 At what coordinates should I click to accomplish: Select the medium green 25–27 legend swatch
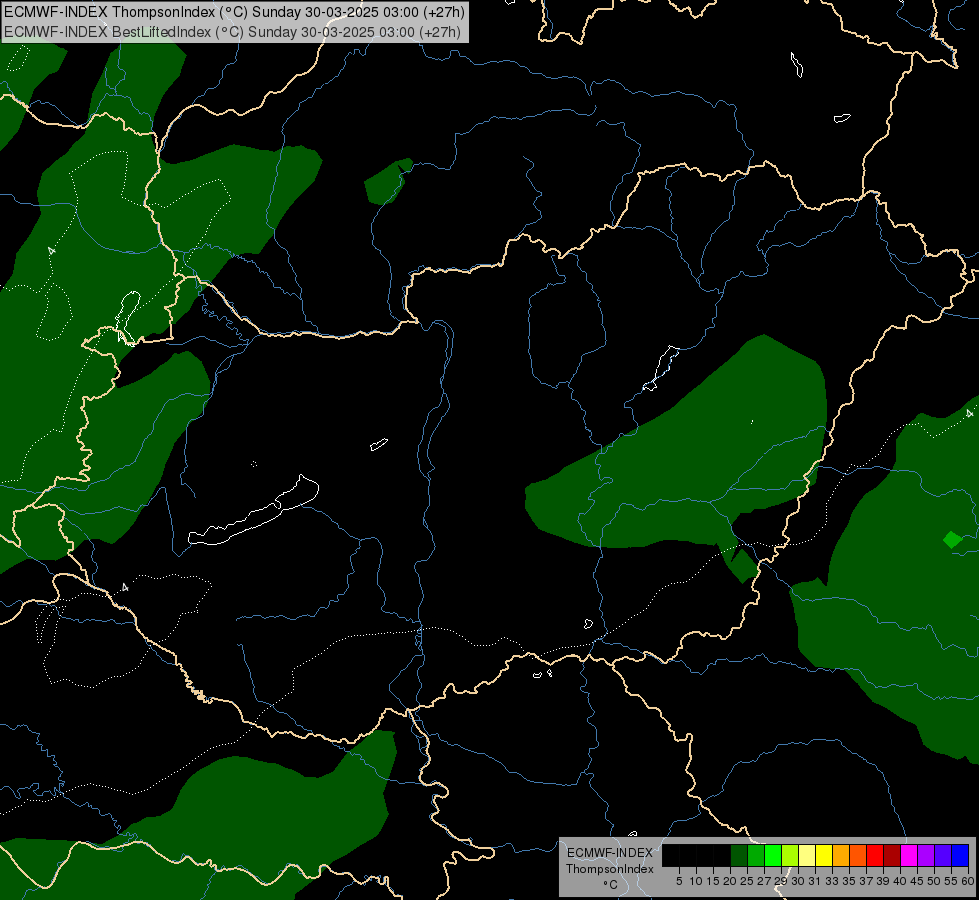coord(756,855)
